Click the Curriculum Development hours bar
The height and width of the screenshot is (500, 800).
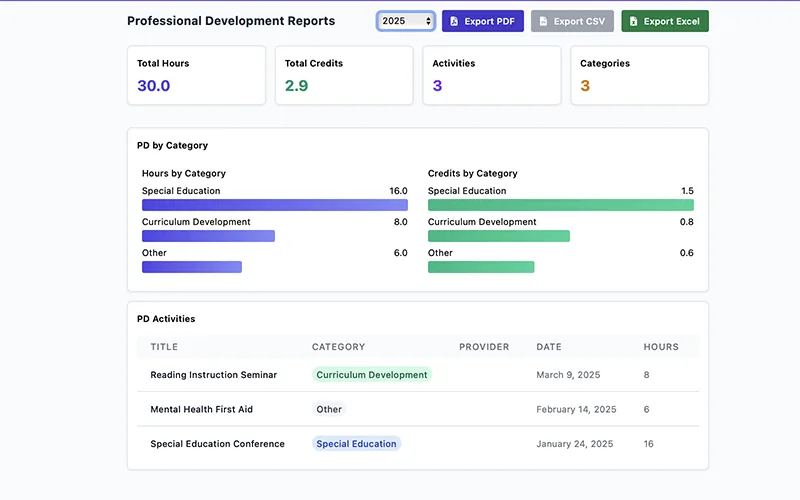pyautogui.click(x=208, y=236)
